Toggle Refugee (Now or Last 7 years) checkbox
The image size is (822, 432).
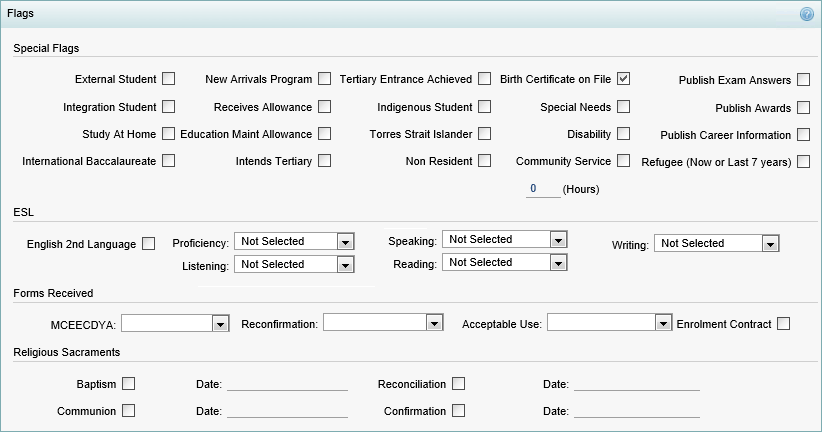(803, 161)
